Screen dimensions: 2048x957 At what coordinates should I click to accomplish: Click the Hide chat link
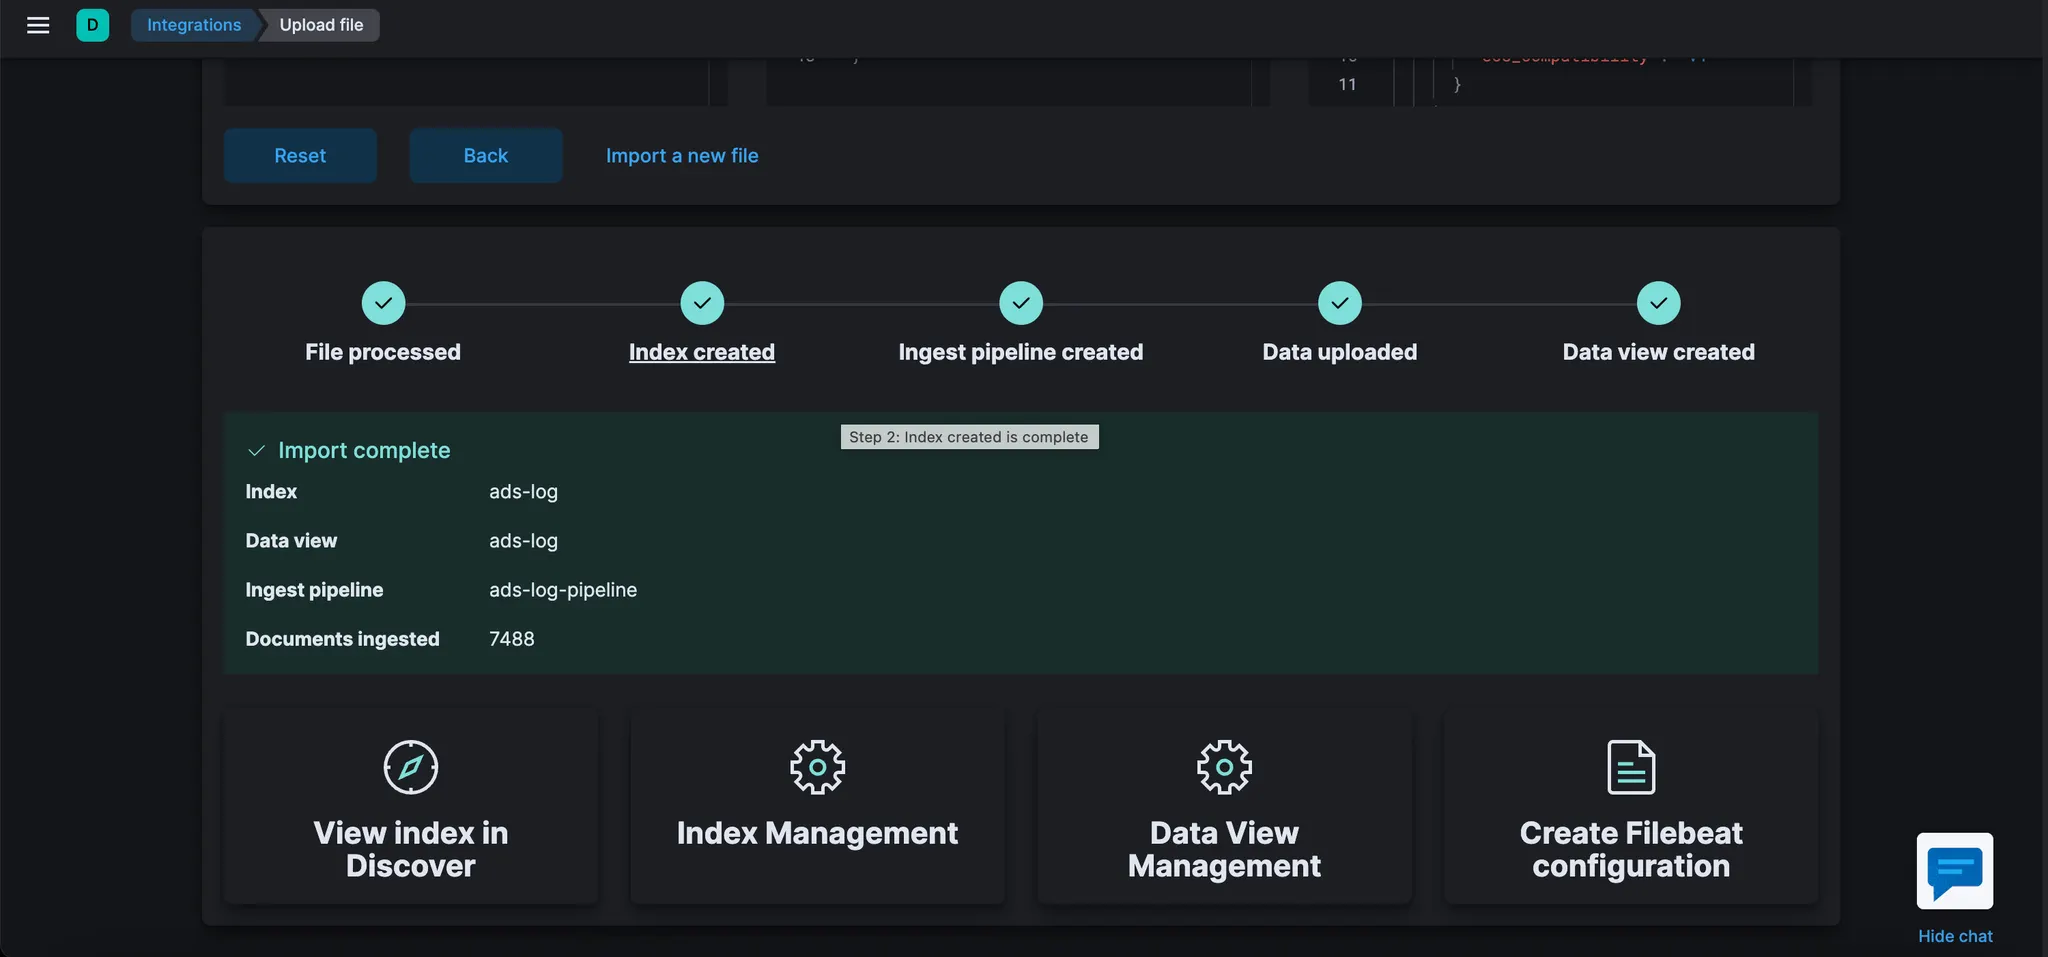click(x=1955, y=936)
